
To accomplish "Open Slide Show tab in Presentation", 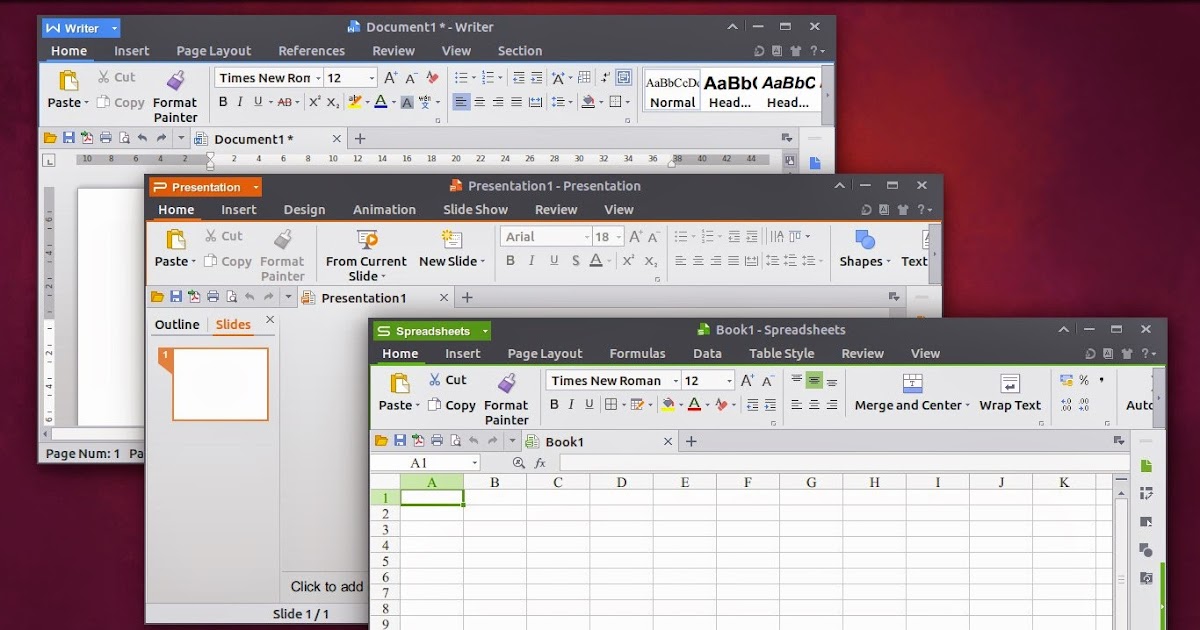I will coord(475,210).
